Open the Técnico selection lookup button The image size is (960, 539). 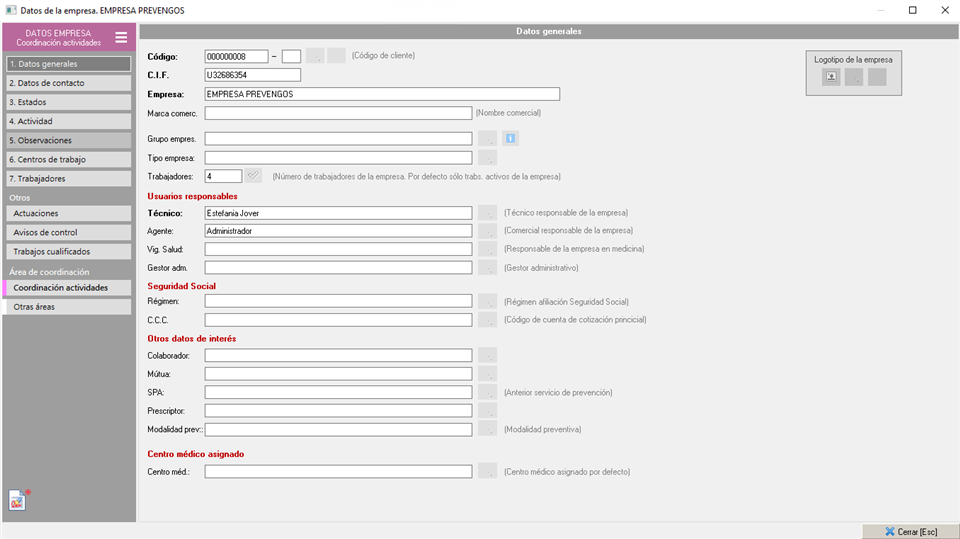coord(487,213)
